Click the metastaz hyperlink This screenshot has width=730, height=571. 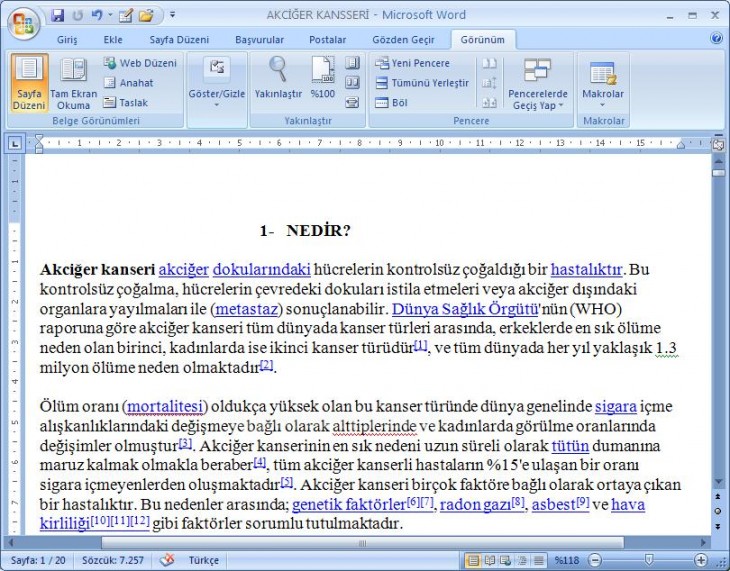(x=247, y=309)
